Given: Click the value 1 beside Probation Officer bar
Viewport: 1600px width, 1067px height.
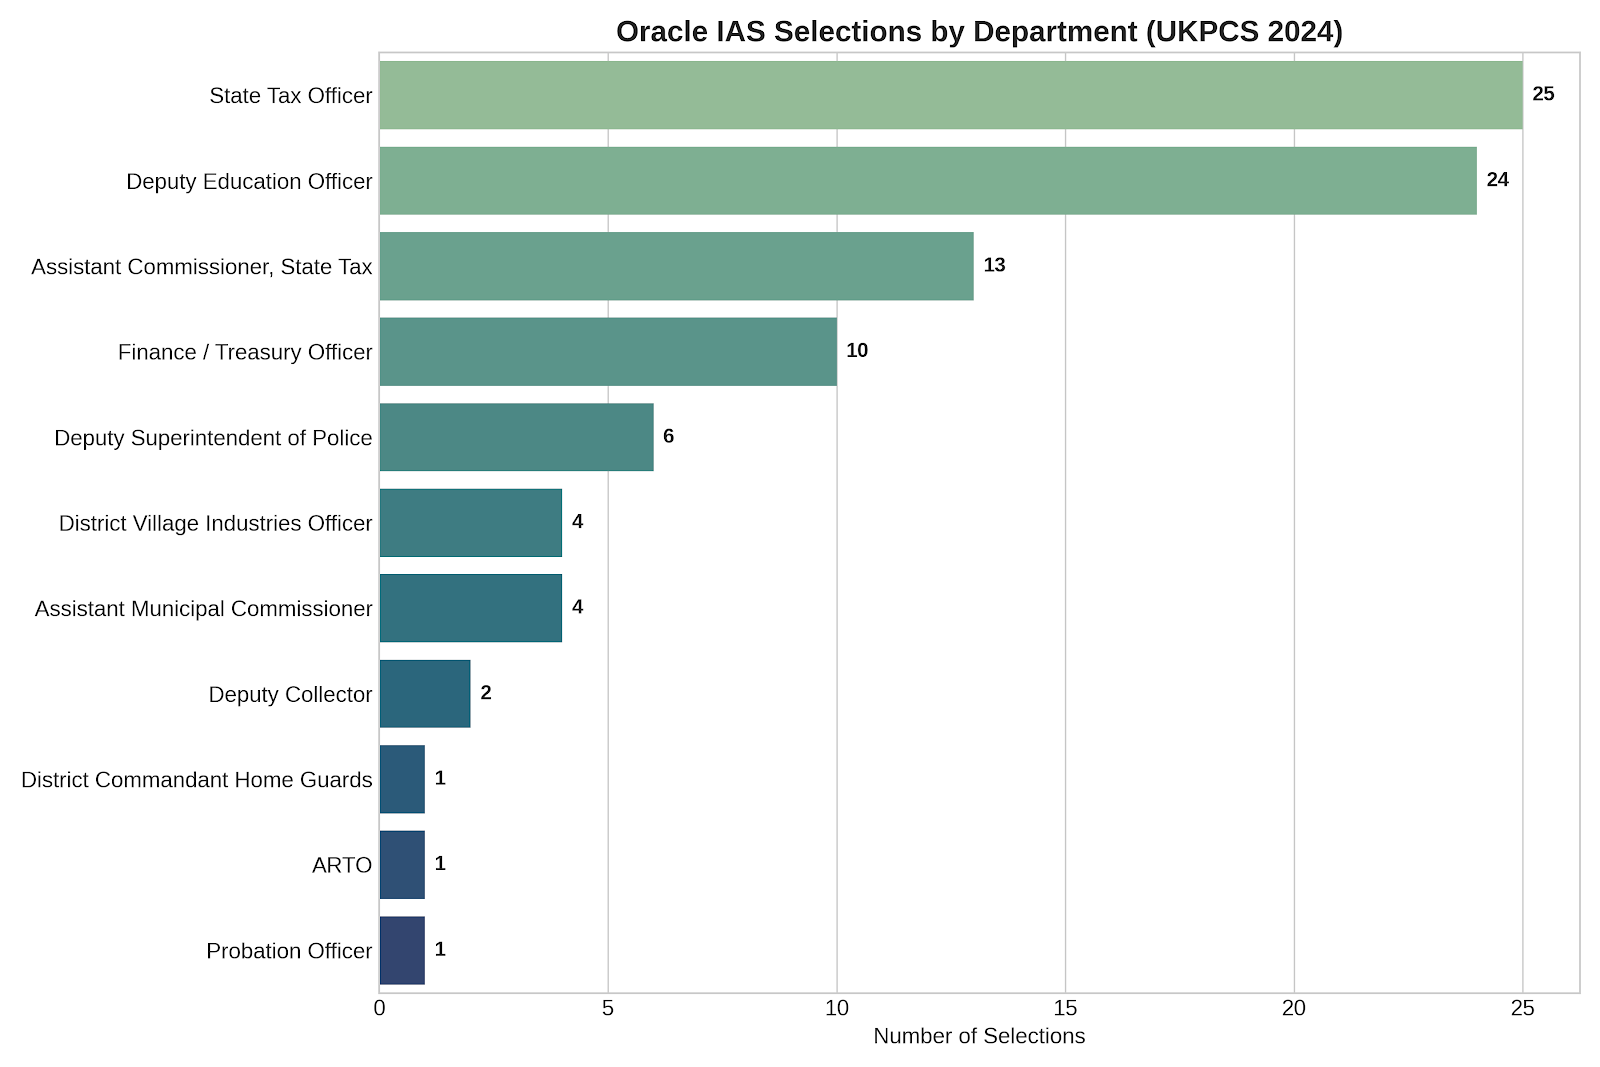Looking at the screenshot, I should pyautogui.click(x=440, y=949).
